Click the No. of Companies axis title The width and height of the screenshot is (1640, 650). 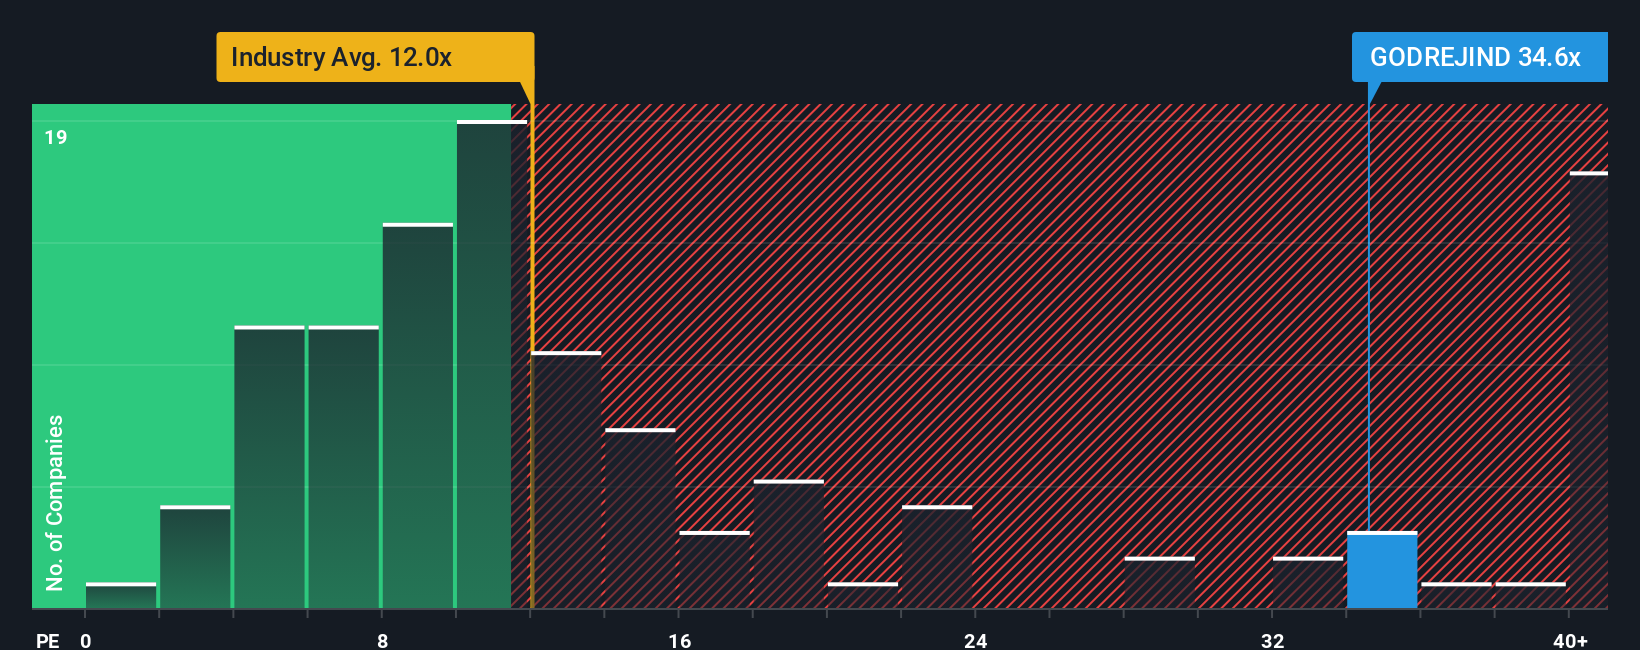[x=54, y=502]
